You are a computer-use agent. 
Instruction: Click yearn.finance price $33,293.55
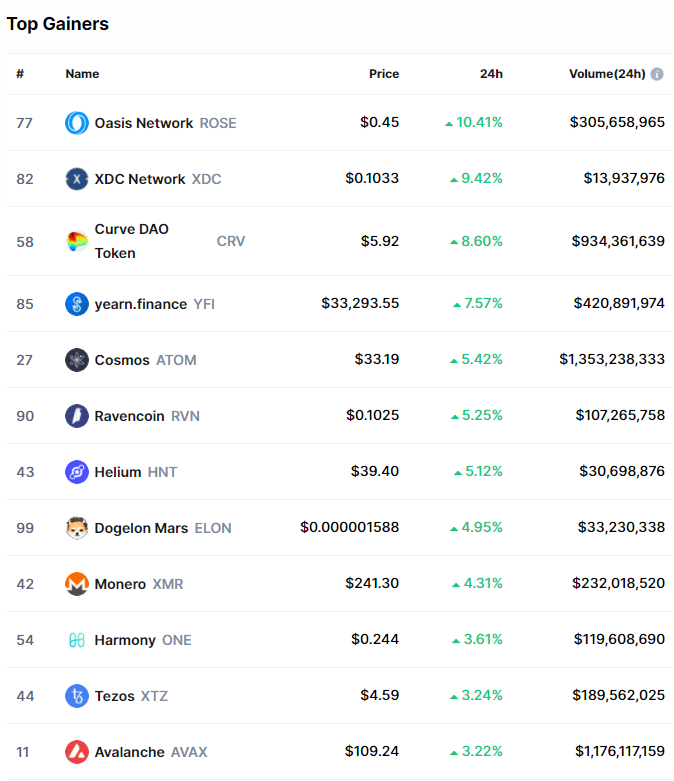point(360,304)
